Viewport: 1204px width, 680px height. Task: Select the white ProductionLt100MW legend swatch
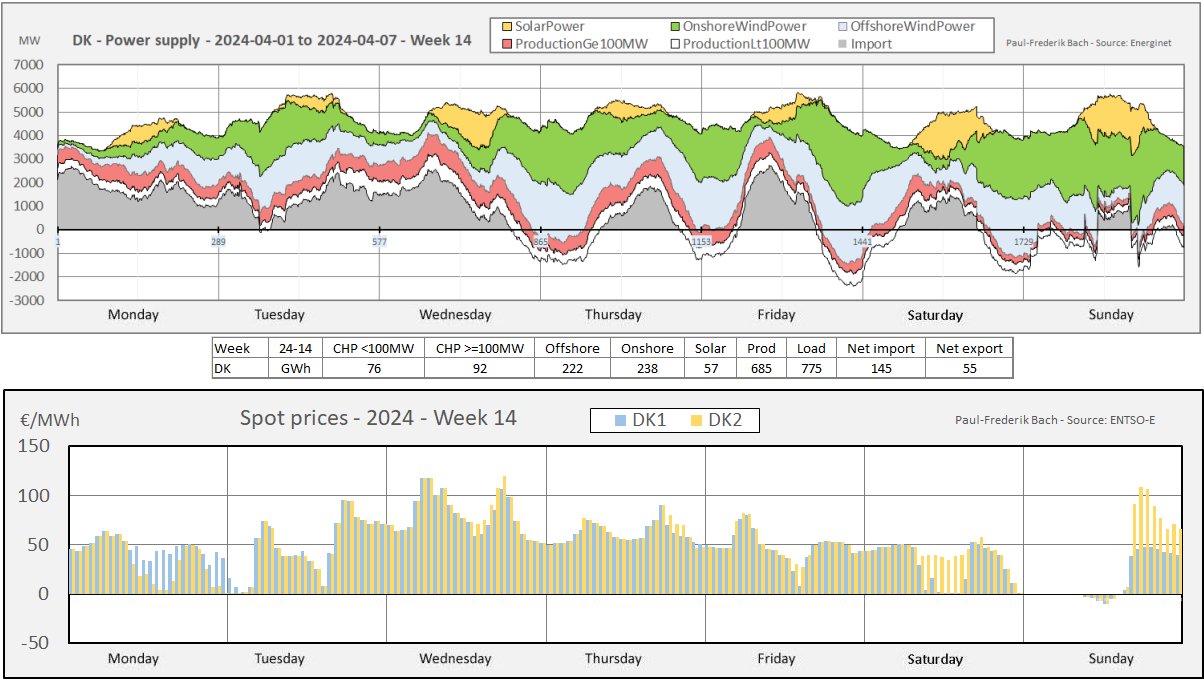(674, 44)
